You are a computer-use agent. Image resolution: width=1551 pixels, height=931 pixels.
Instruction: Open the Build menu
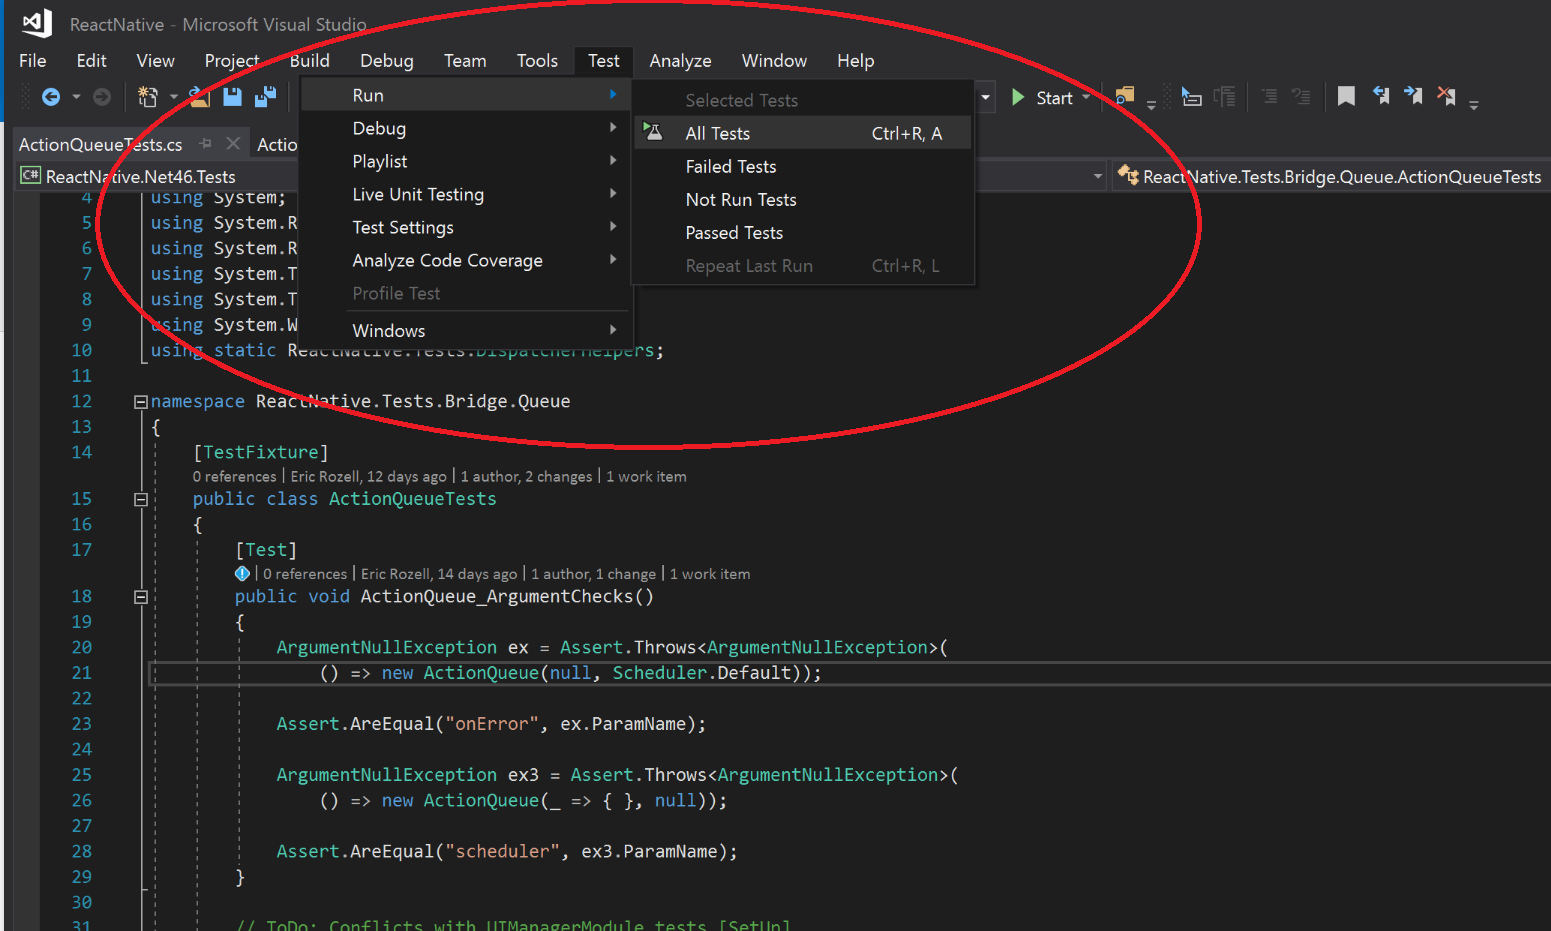pos(310,61)
